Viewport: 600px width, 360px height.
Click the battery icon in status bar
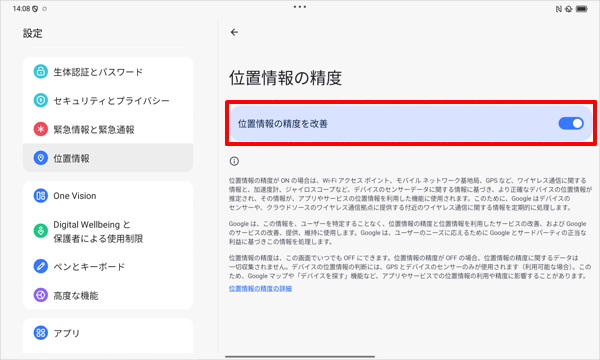(x=582, y=9)
